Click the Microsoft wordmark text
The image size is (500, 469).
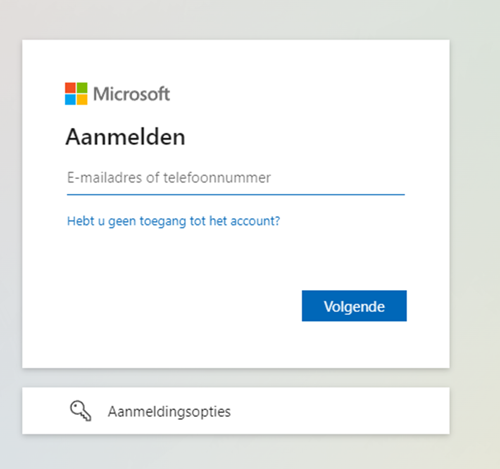(x=131, y=94)
